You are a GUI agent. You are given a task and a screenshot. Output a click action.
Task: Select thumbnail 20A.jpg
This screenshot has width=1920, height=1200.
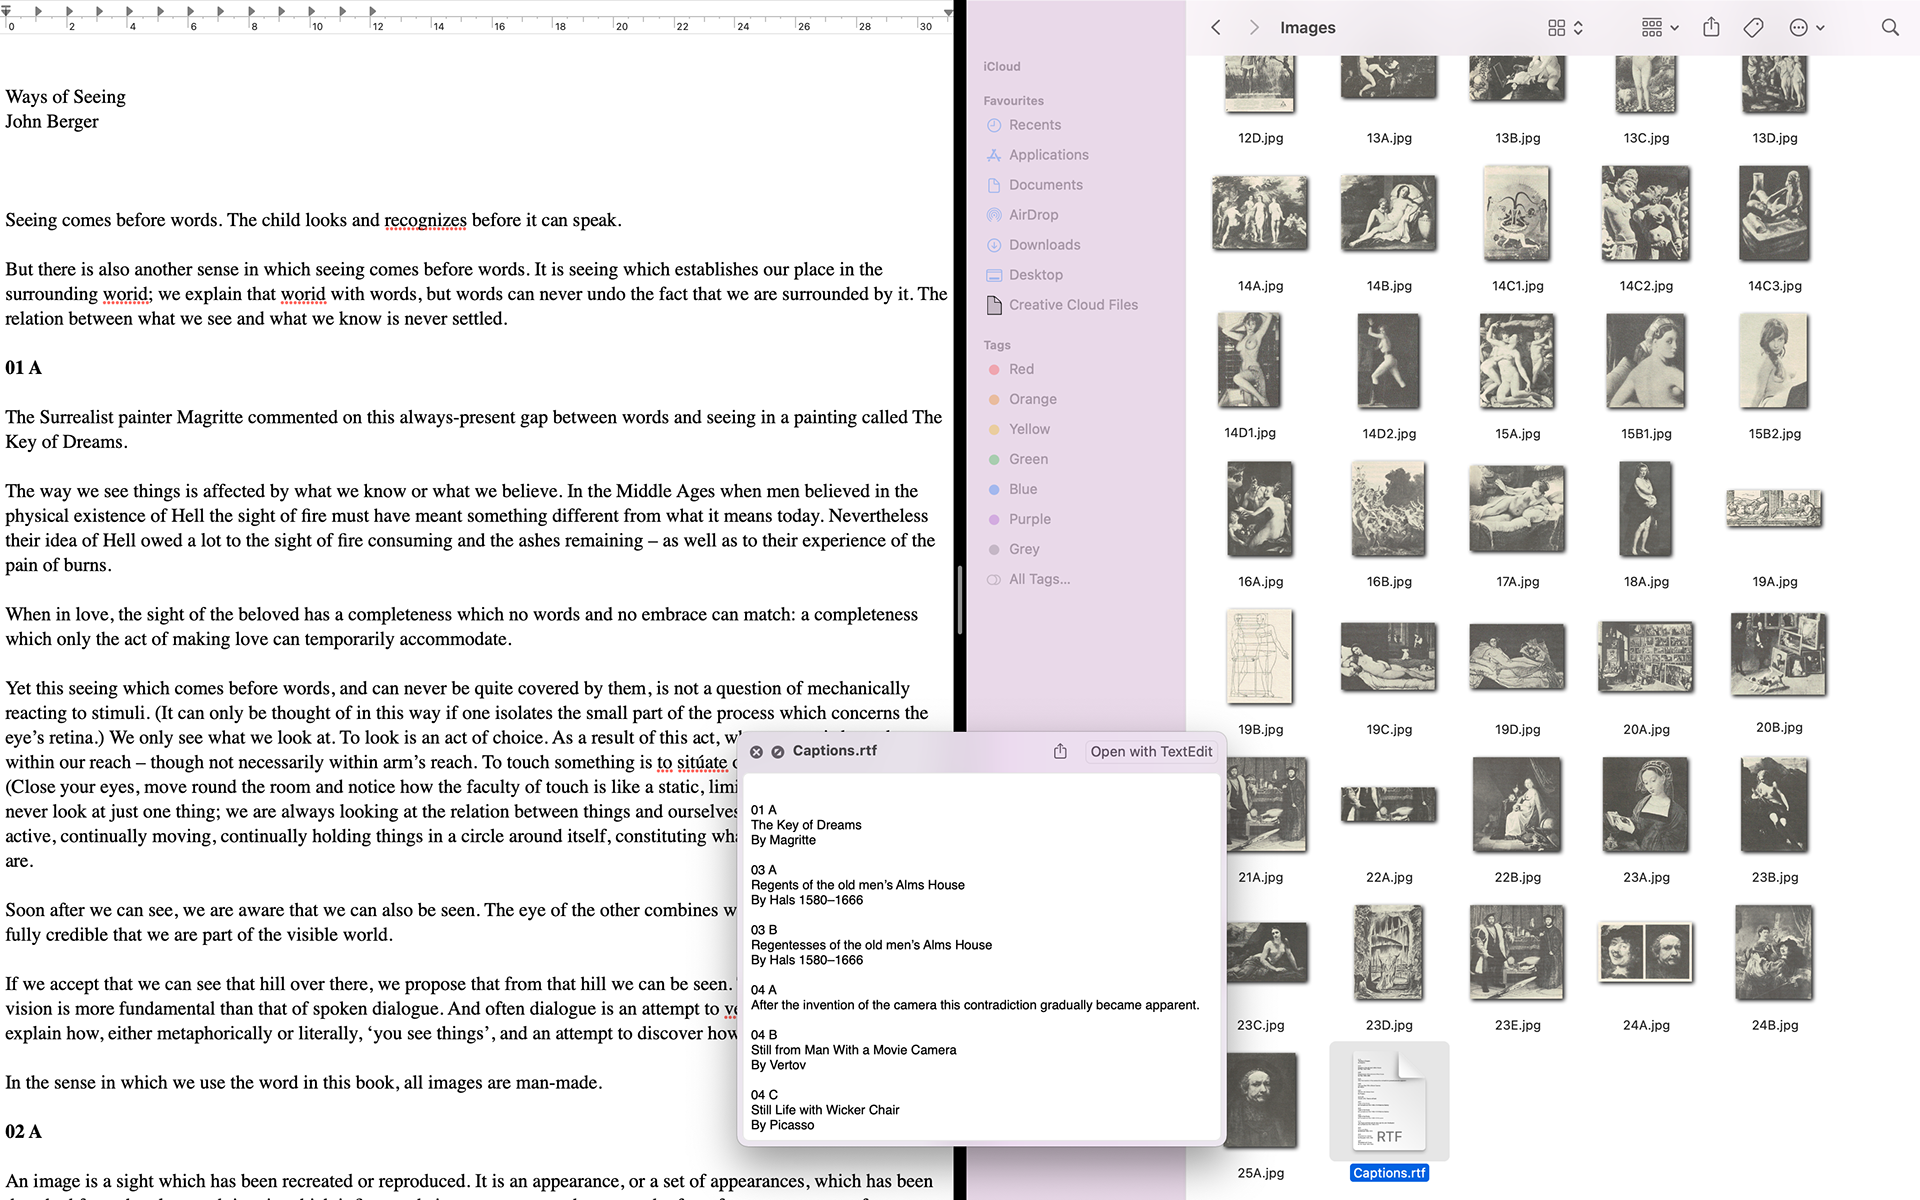tap(1646, 657)
